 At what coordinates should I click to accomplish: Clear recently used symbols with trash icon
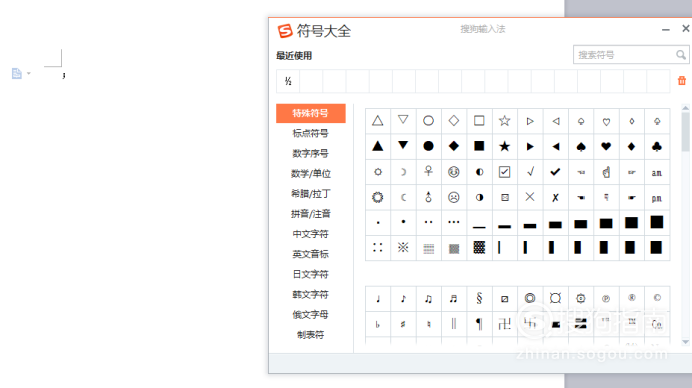(x=682, y=81)
